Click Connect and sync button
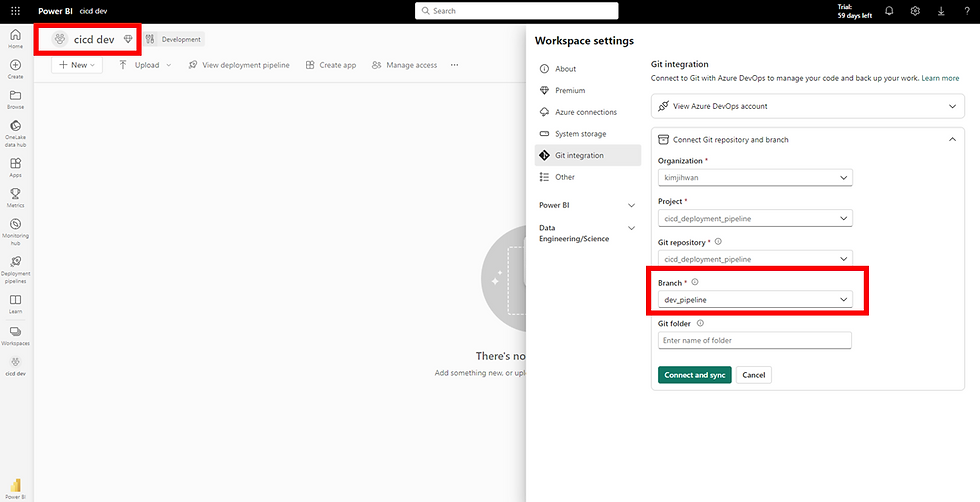The width and height of the screenshot is (980, 502). (694, 375)
